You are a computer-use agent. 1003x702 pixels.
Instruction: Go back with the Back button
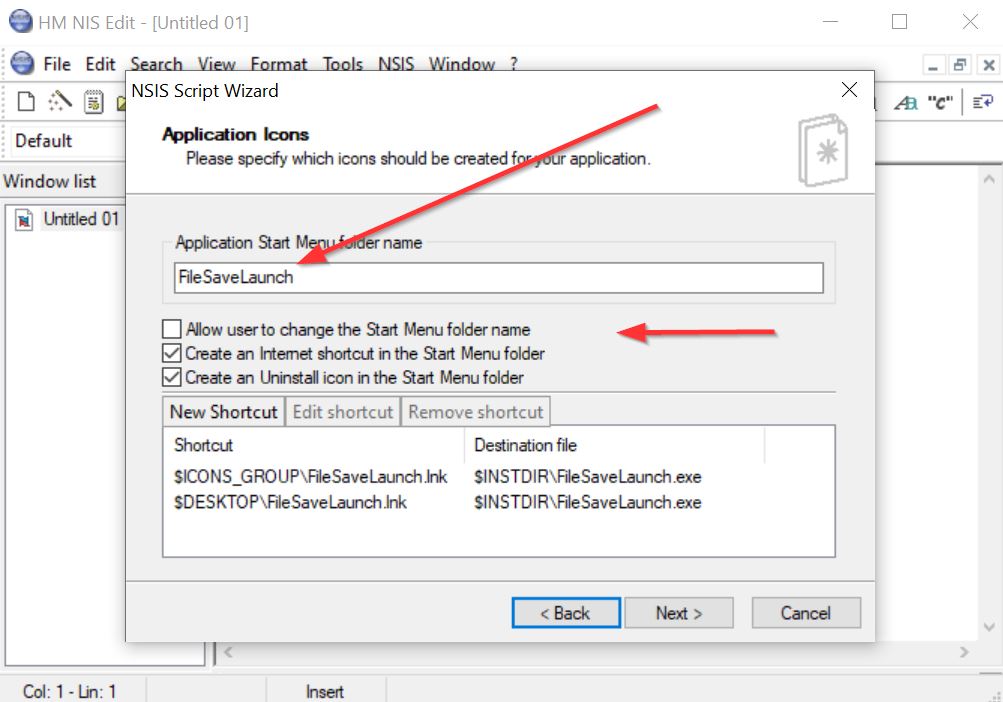pos(566,613)
